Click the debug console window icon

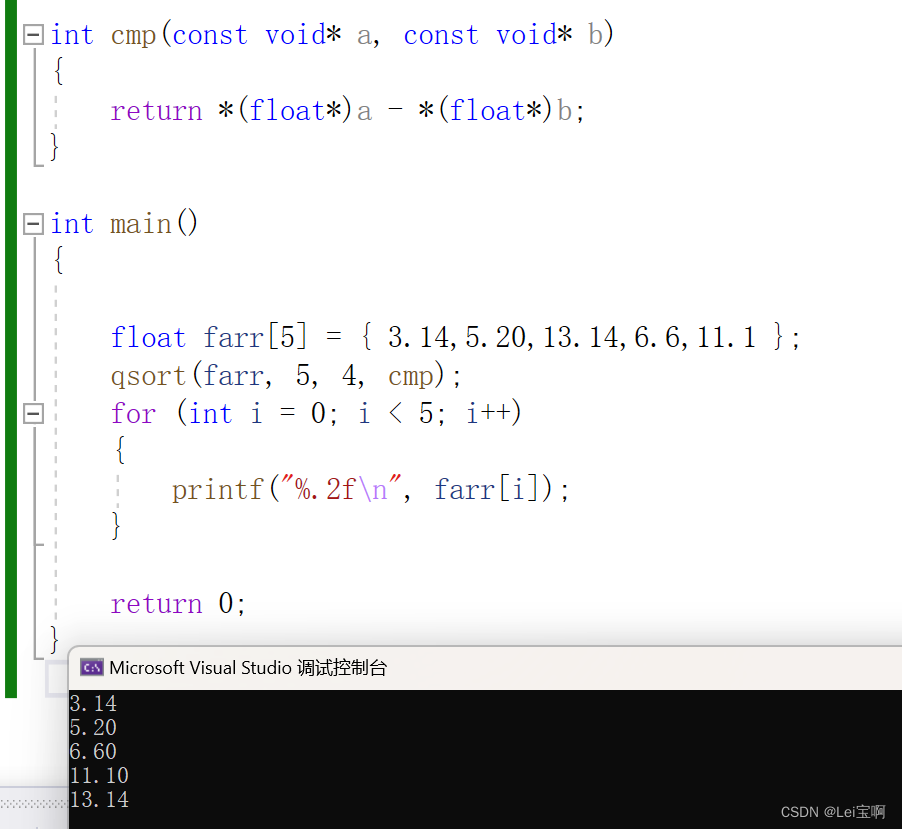pos(92,668)
